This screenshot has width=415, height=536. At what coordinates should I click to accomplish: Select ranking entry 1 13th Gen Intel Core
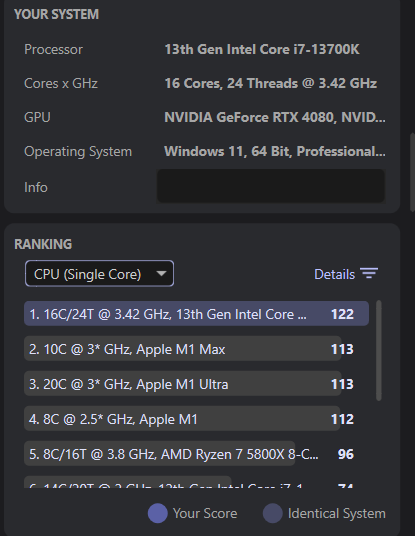196,314
